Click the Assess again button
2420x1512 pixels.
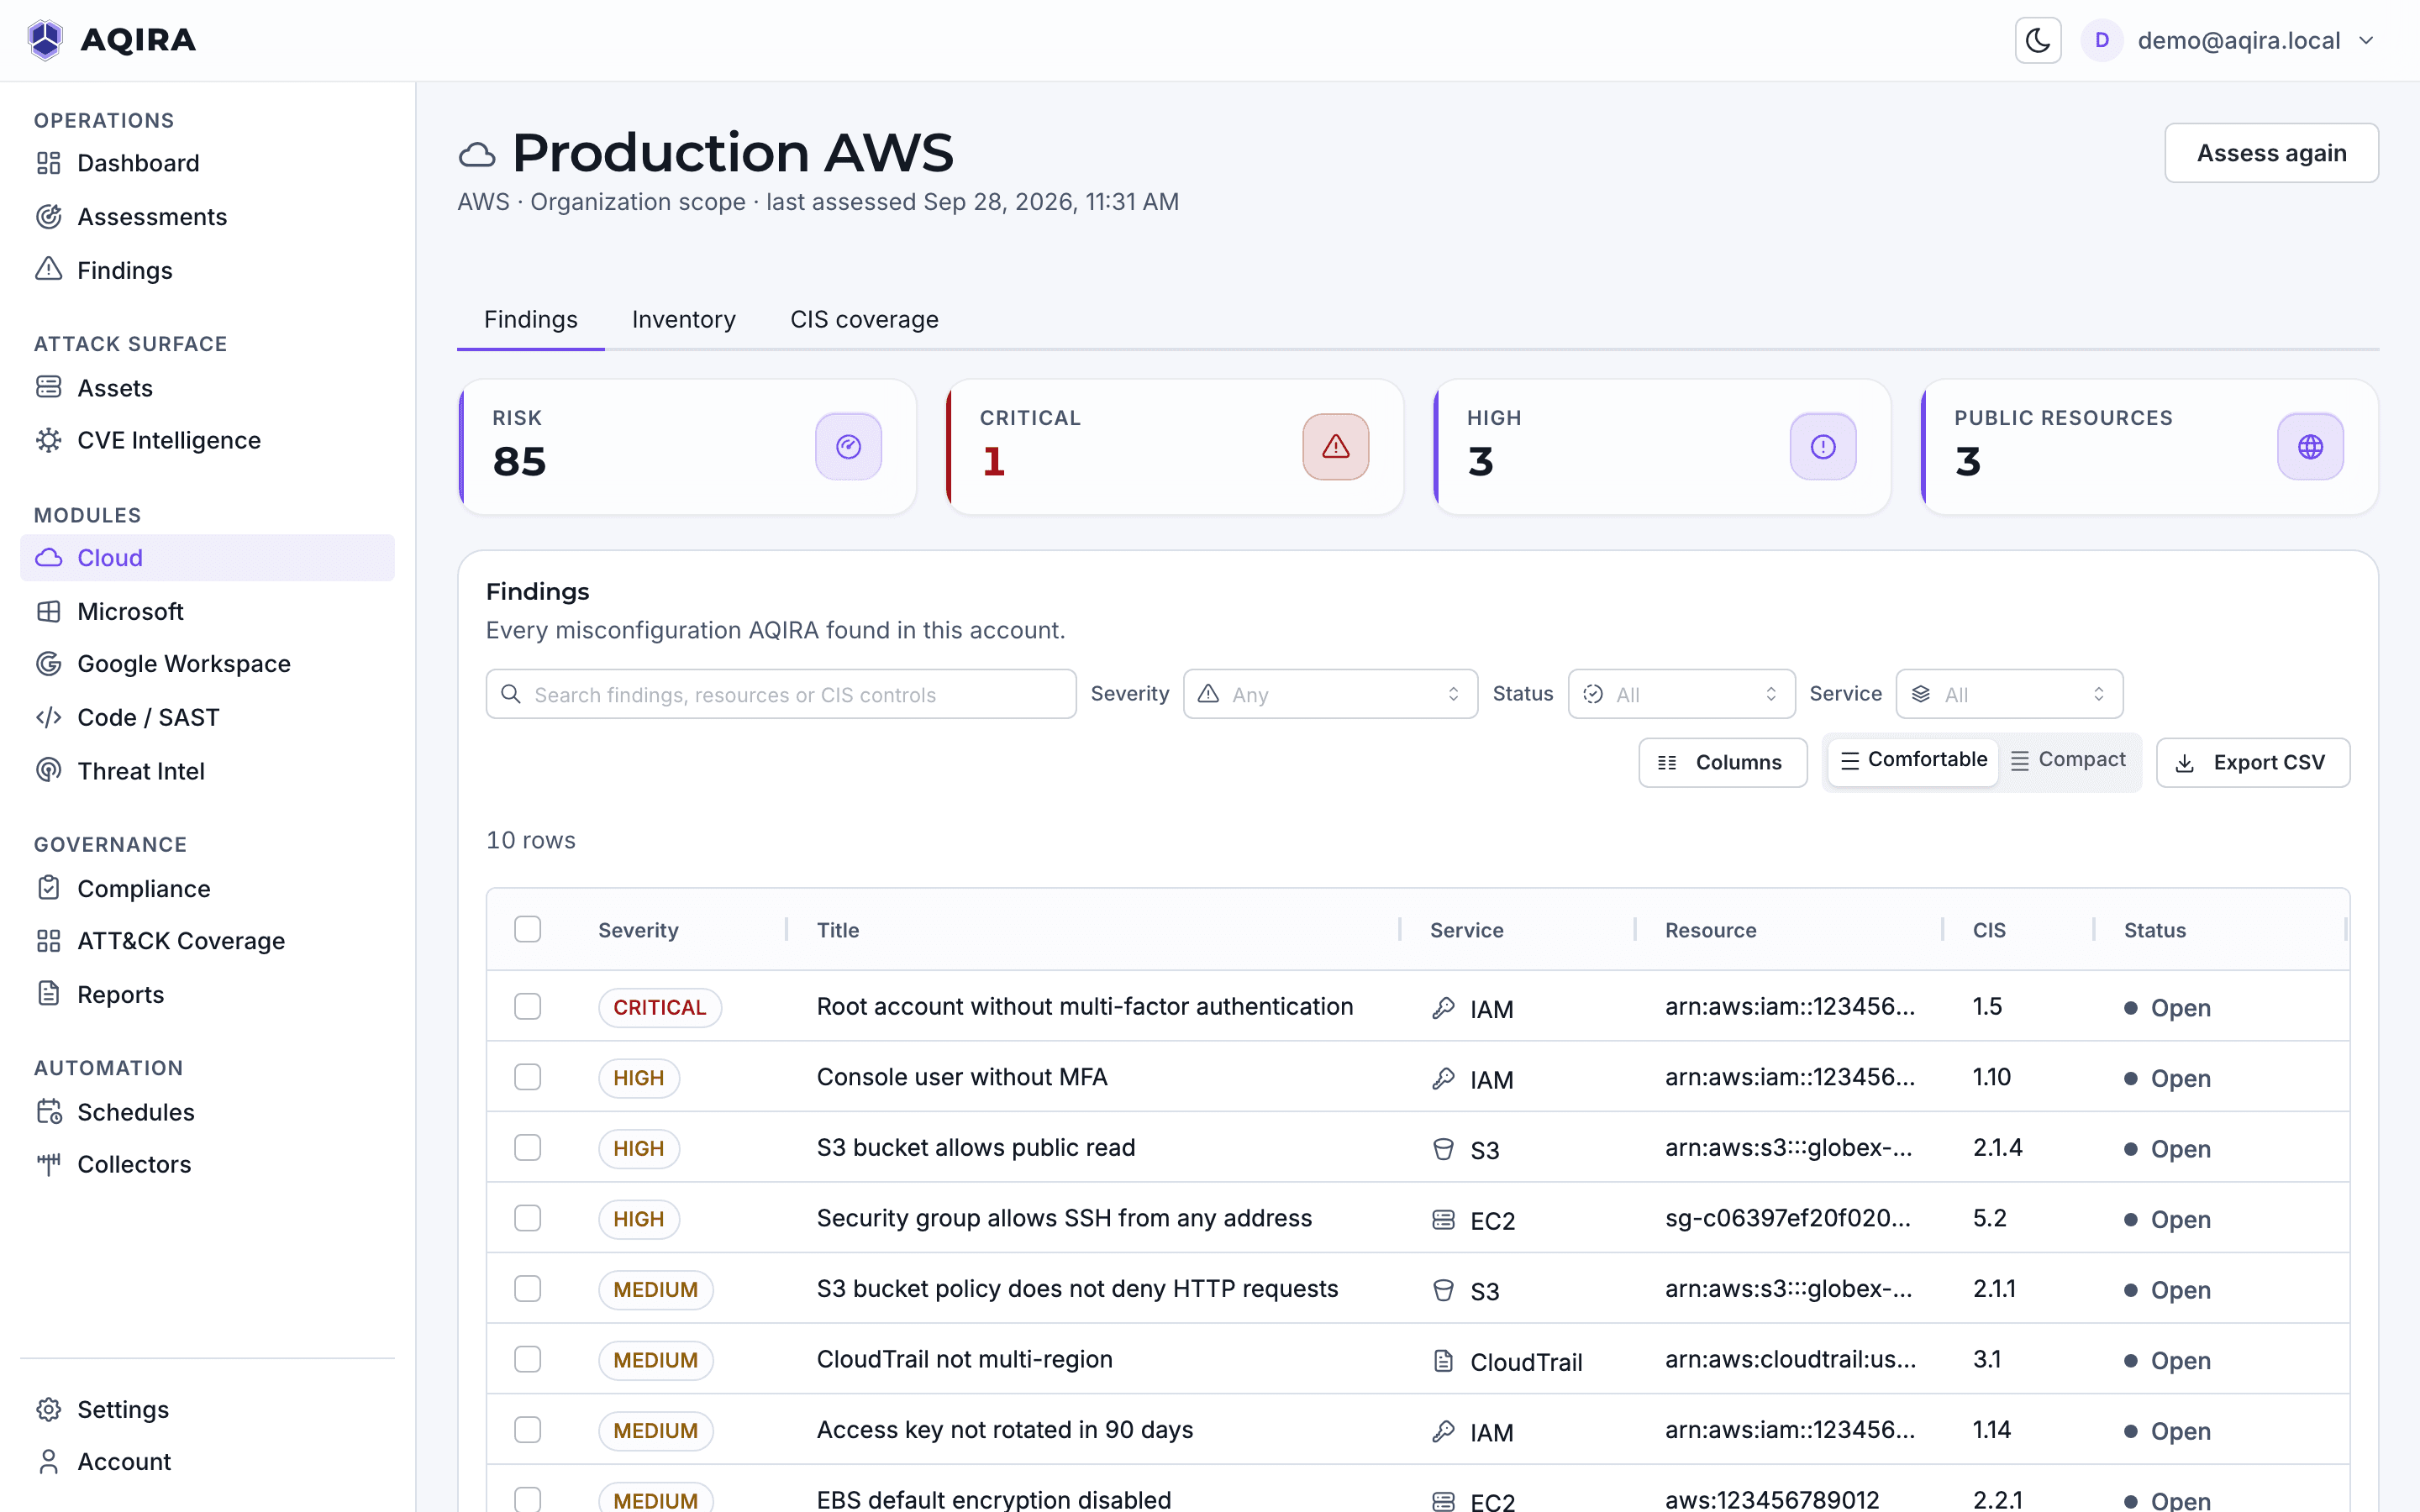click(x=2271, y=153)
